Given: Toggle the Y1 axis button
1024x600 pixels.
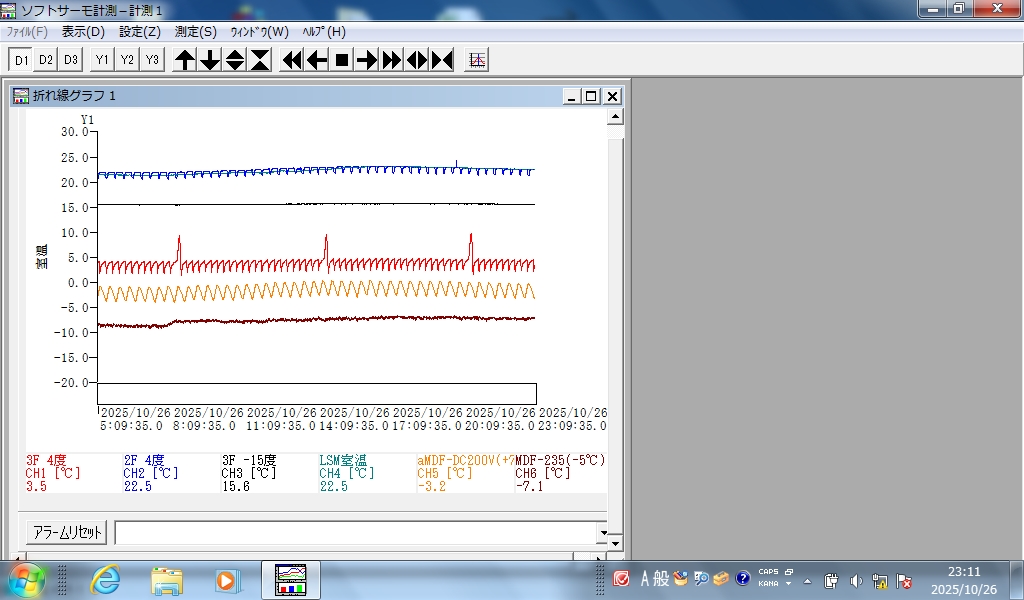Looking at the screenshot, I should click(x=102, y=60).
